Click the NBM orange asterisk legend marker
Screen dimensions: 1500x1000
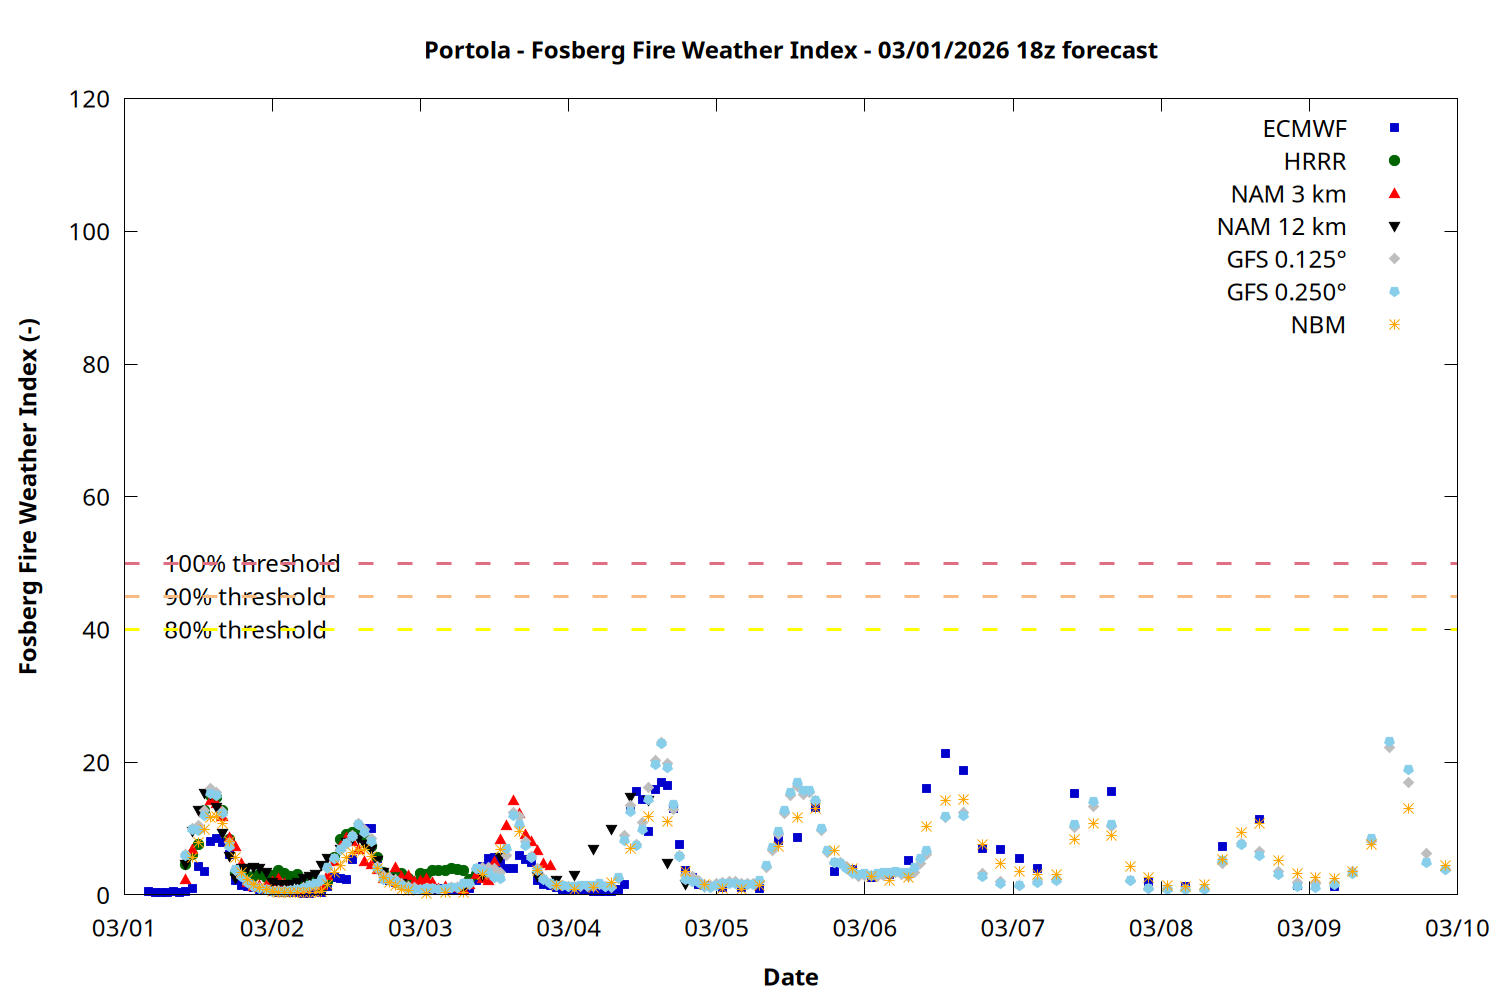click(x=1394, y=325)
